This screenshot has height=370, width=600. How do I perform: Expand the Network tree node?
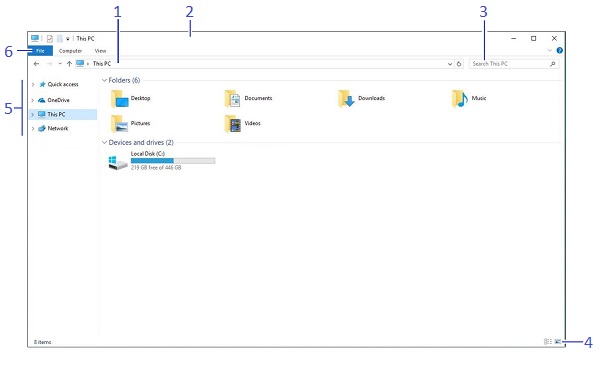click(x=33, y=129)
